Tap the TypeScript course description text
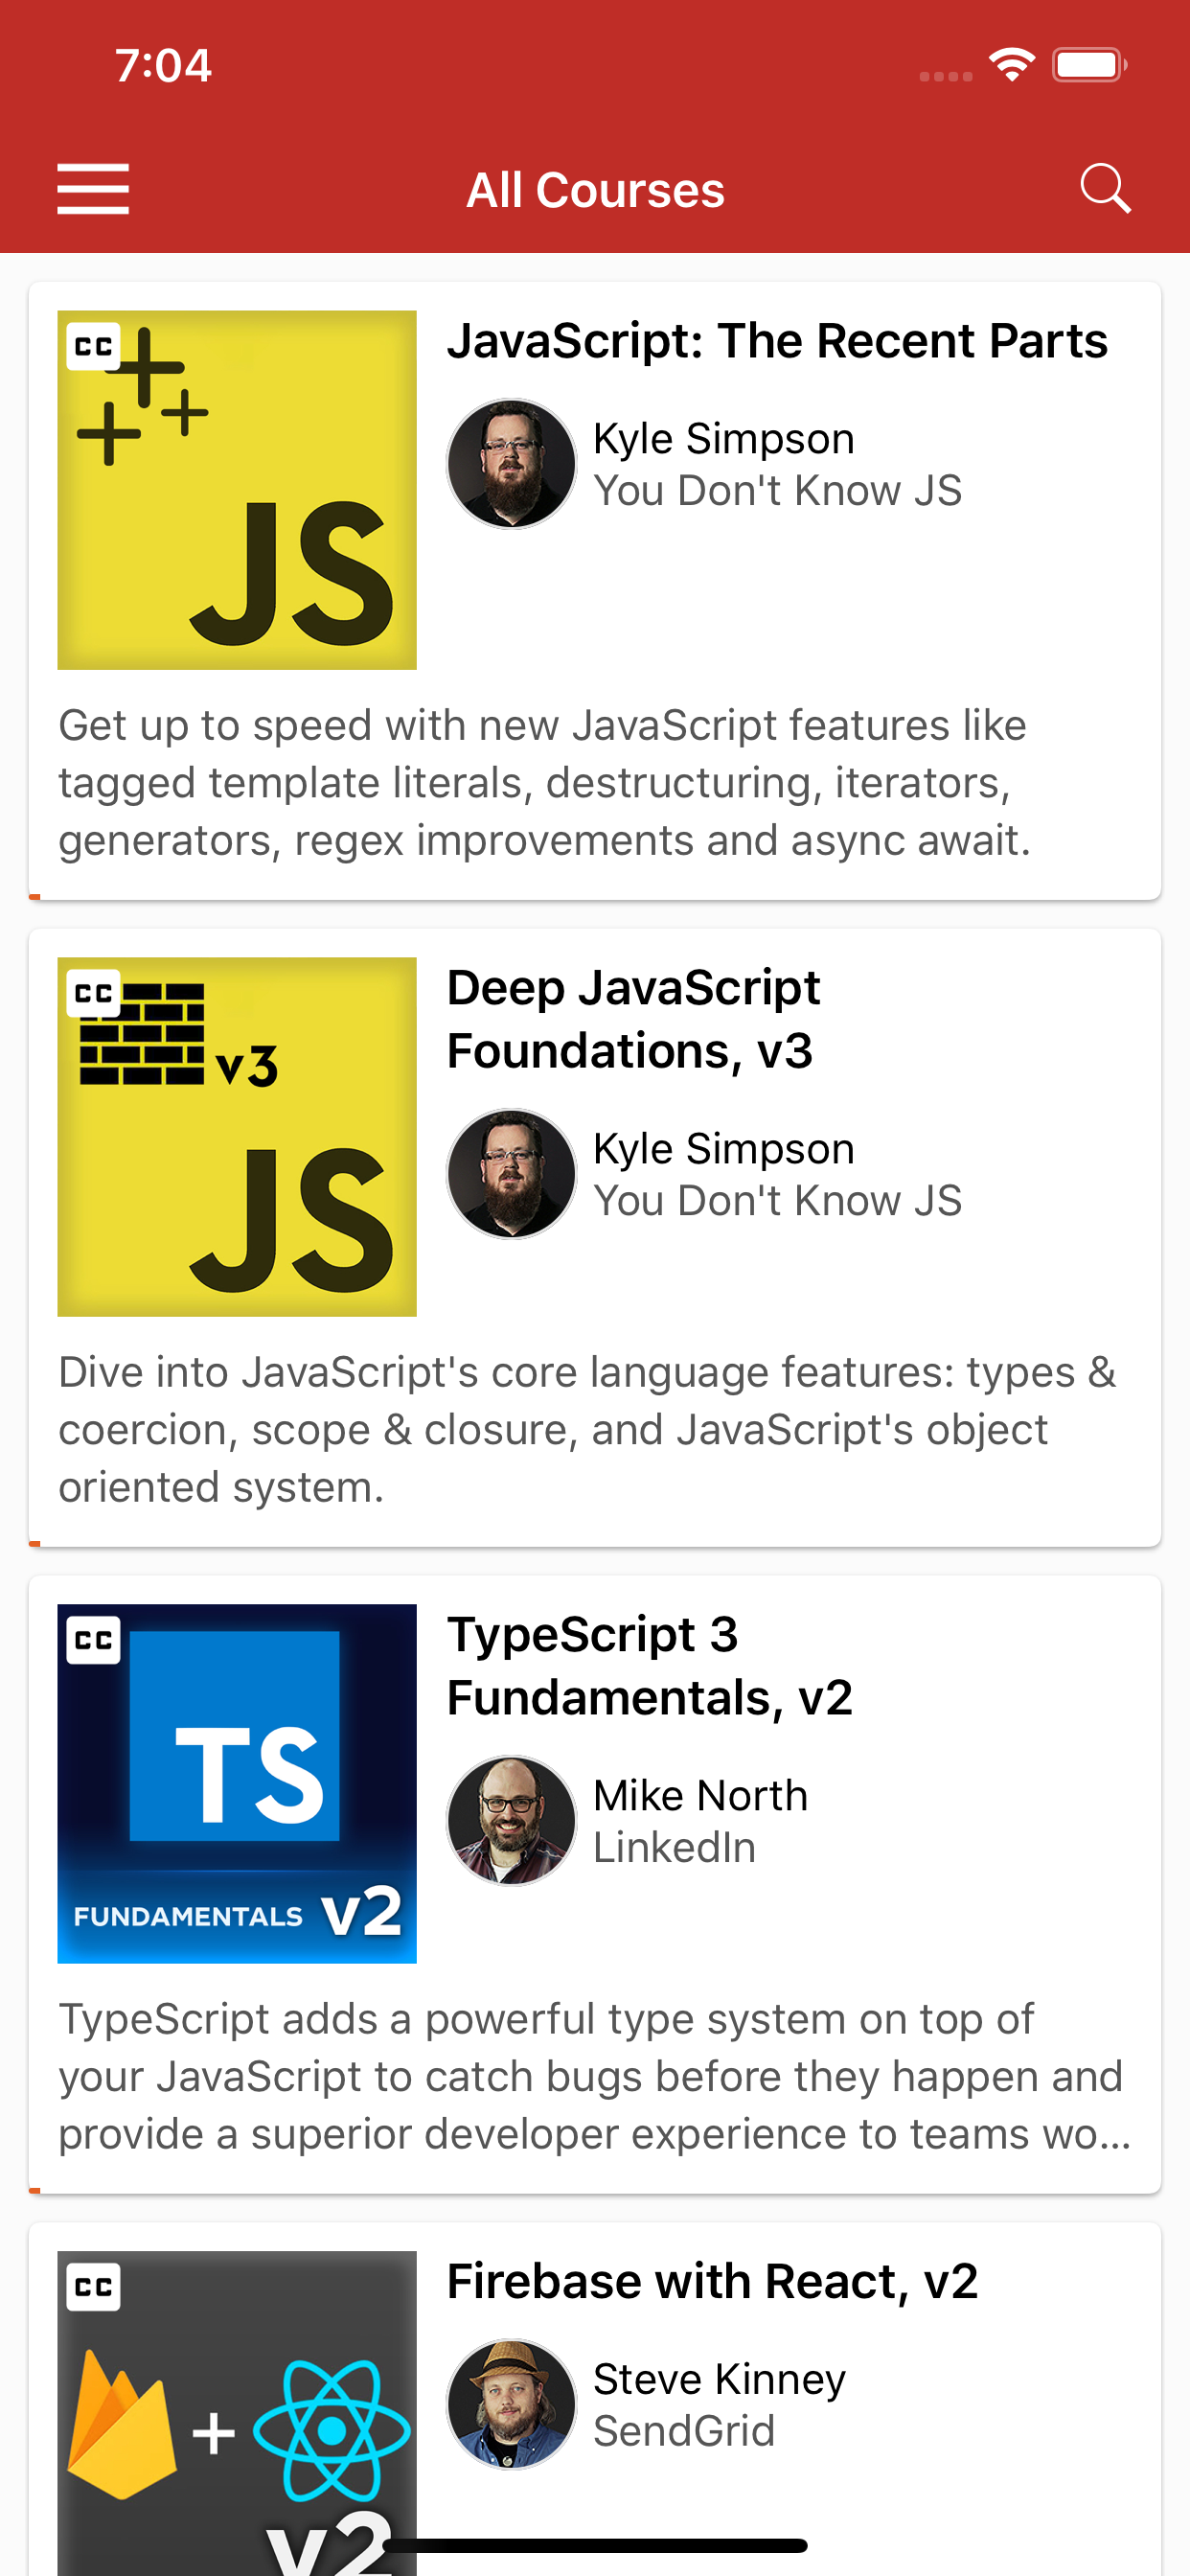This screenshot has height=2576, width=1190. coord(594,2076)
